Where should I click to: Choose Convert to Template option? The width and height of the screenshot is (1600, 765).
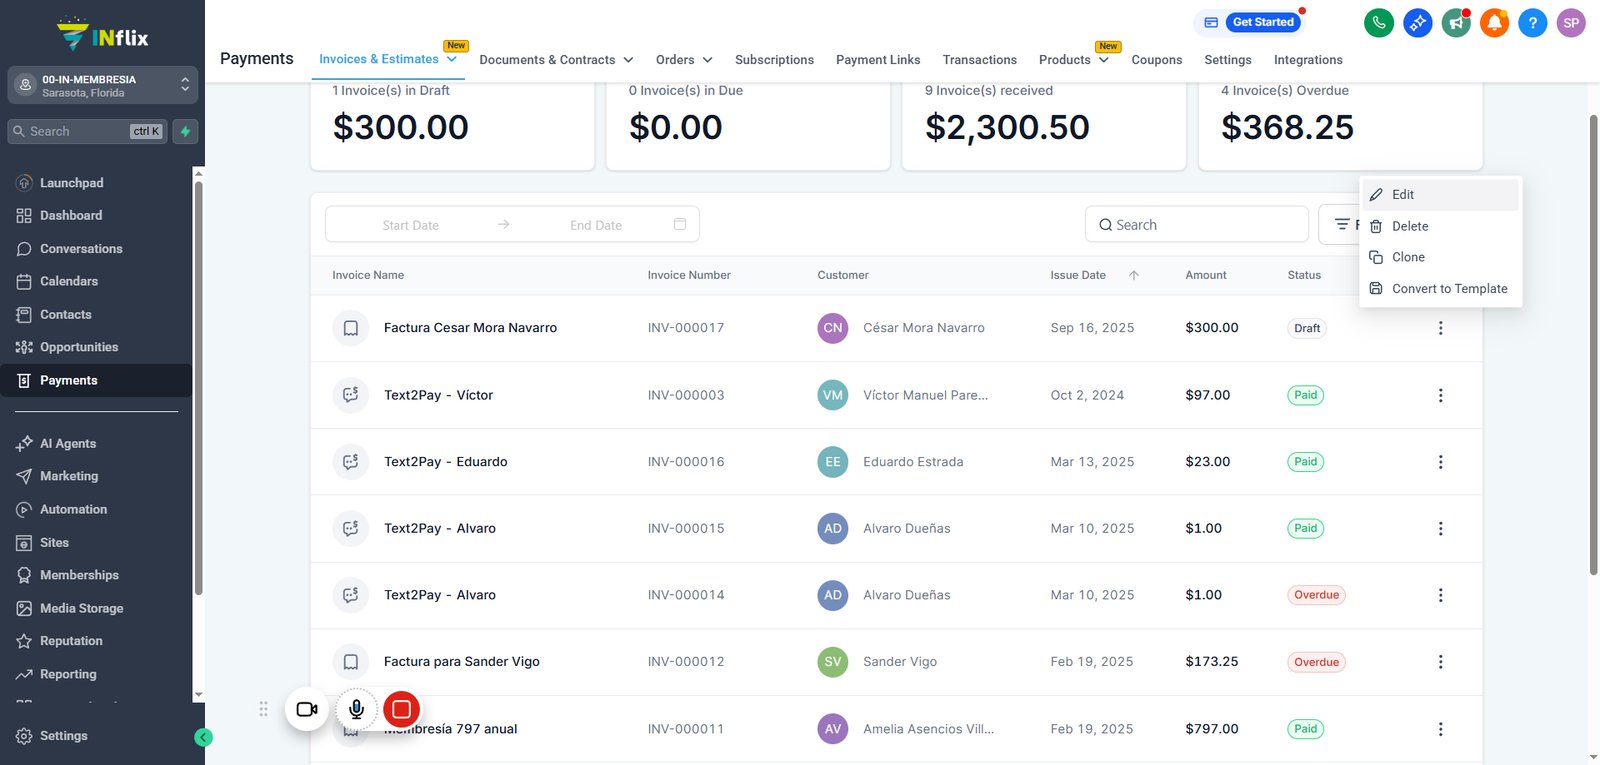[1441, 289]
